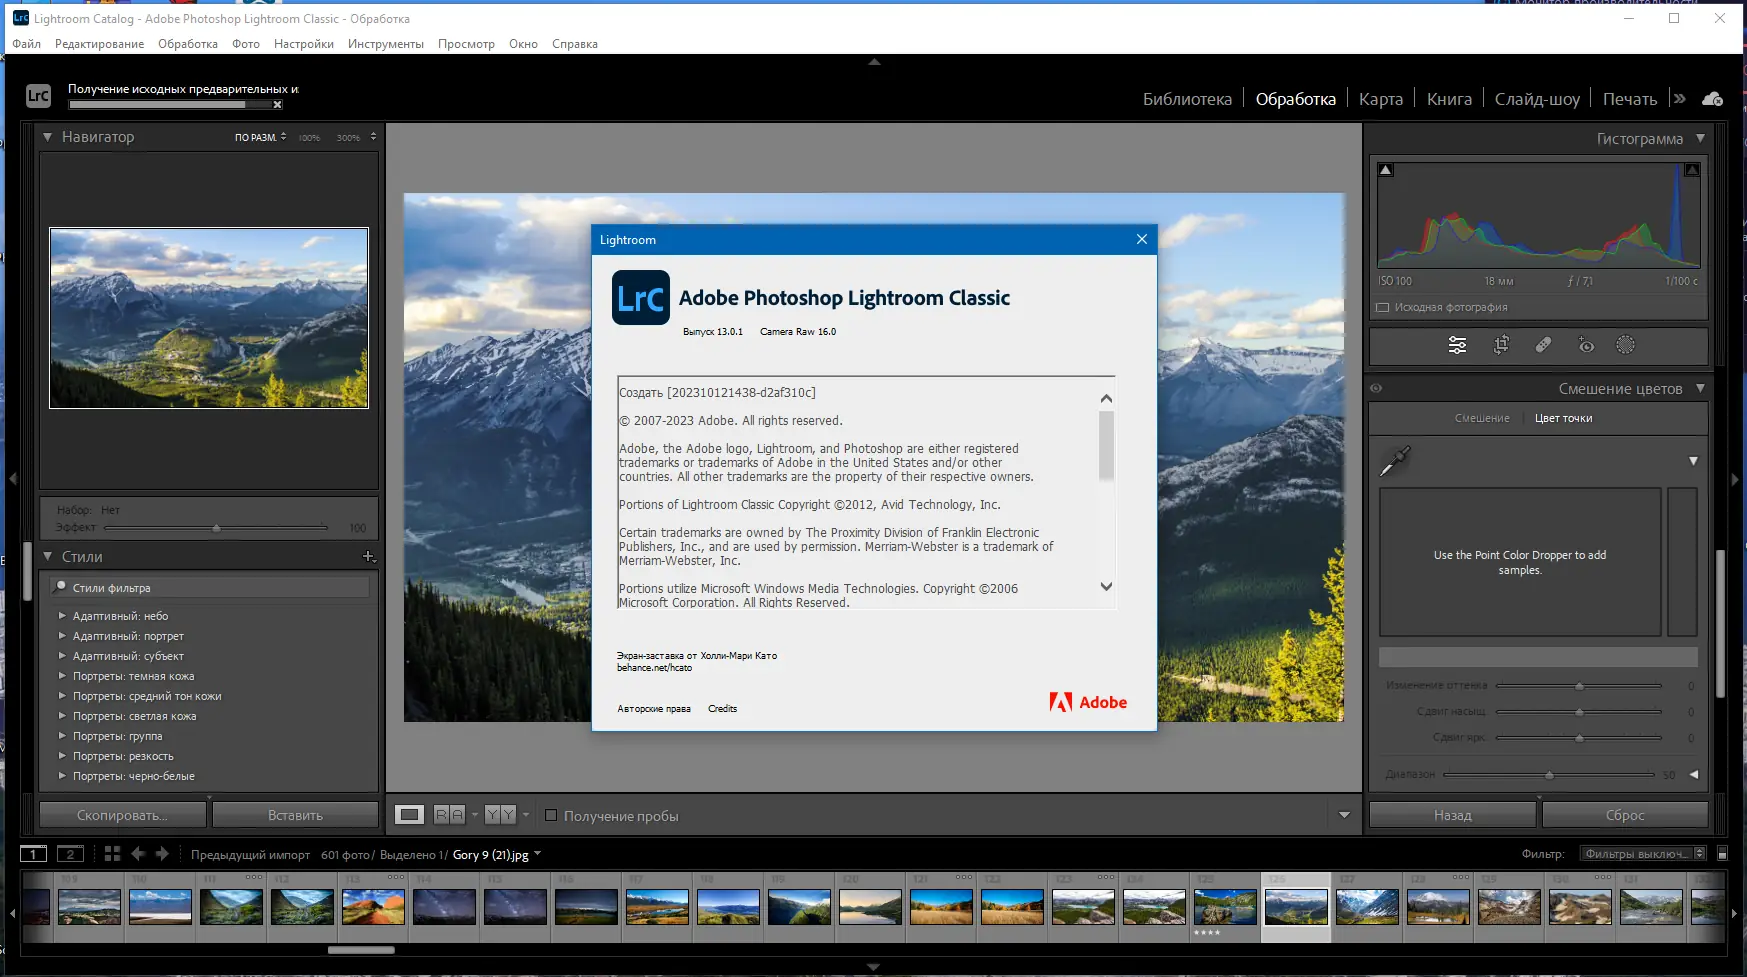Open second window display 2
1747x977 pixels.
pos(70,854)
